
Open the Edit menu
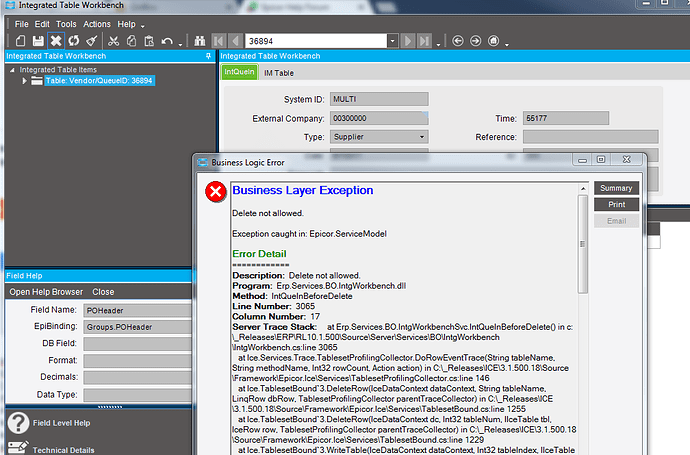[42, 24]
